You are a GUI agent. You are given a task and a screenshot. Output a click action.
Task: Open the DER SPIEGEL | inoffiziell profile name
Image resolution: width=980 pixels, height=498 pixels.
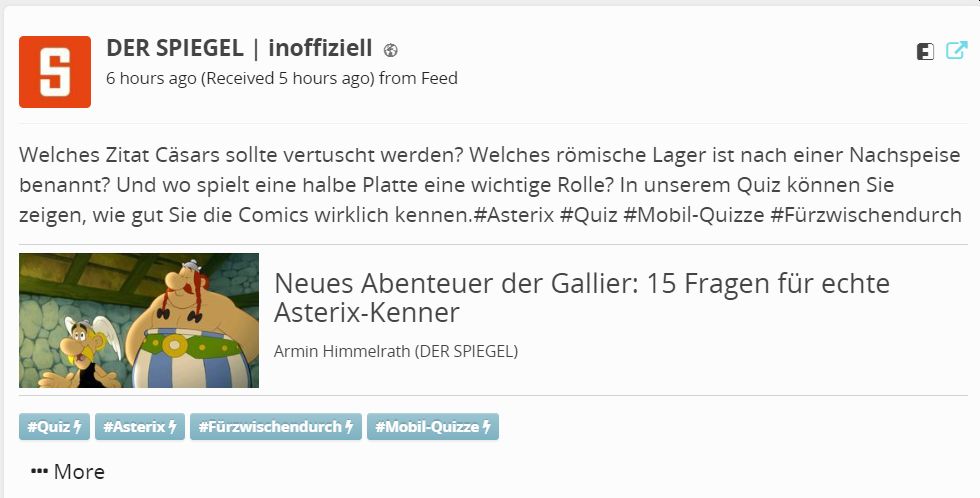coord(239,48)
